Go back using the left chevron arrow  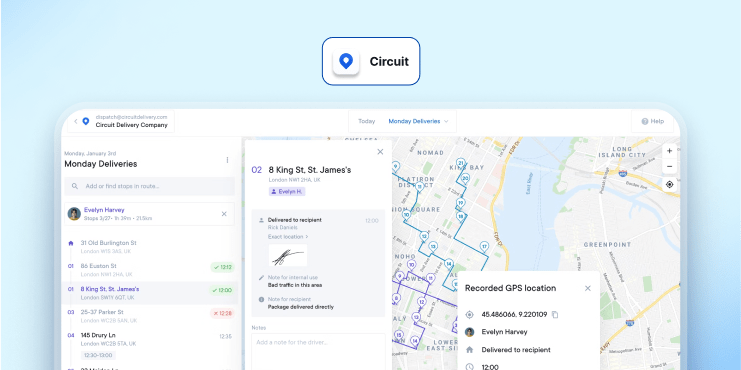[76, 121]
